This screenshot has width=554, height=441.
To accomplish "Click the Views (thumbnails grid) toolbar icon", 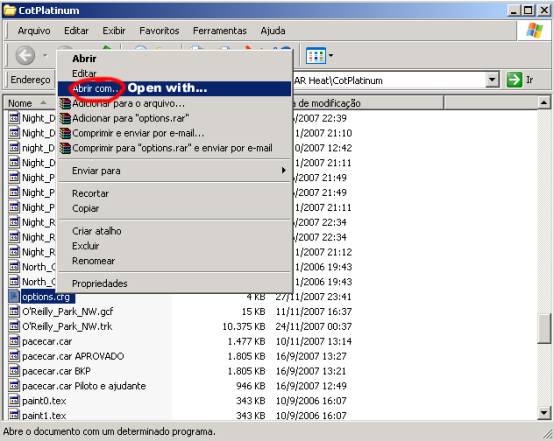I will pyautogui.click(x=316, y=55).
